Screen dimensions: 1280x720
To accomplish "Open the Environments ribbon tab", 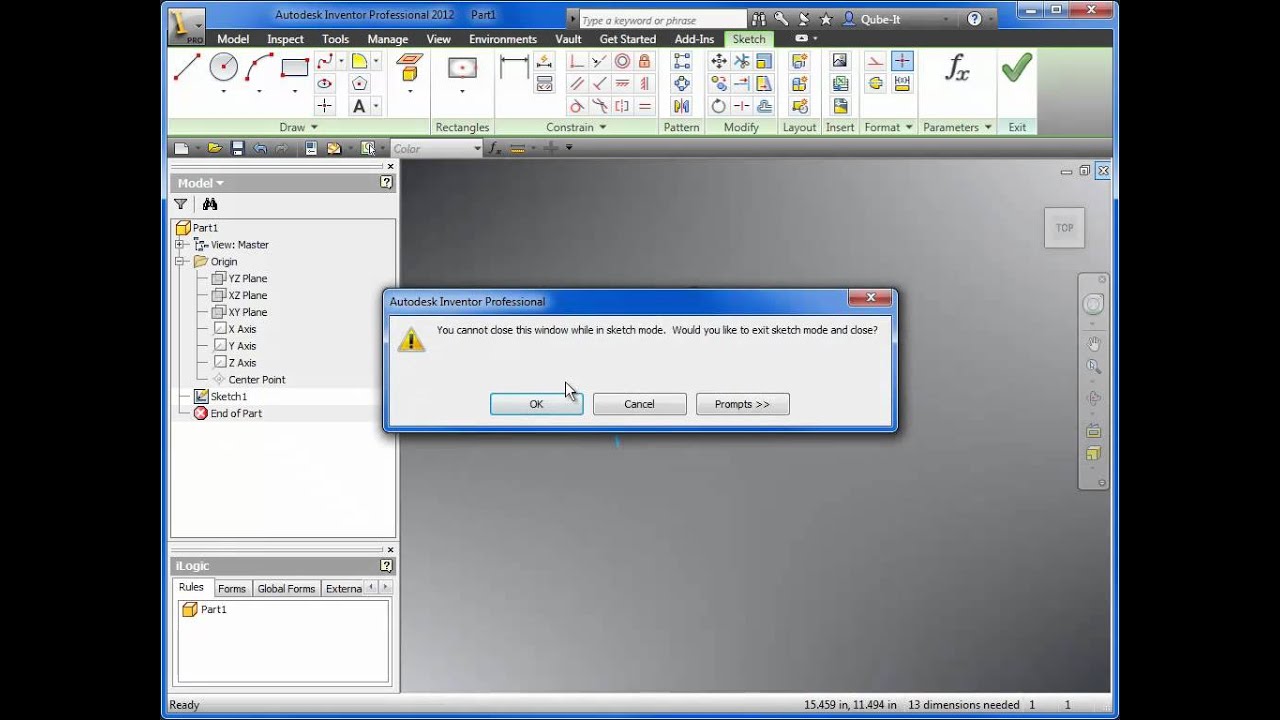I will [x=503, y=39].
